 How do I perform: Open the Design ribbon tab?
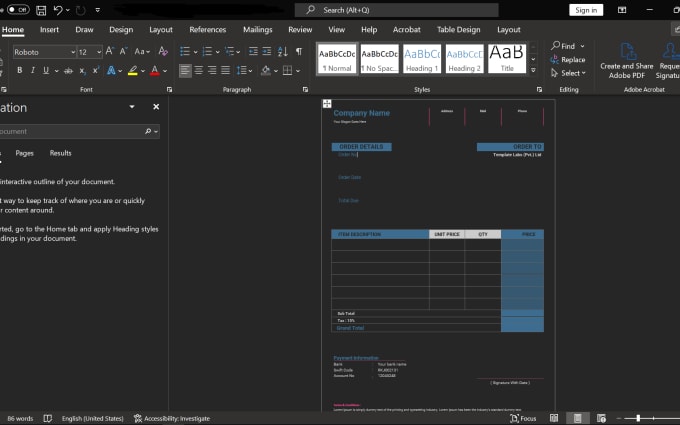(121, 29)
